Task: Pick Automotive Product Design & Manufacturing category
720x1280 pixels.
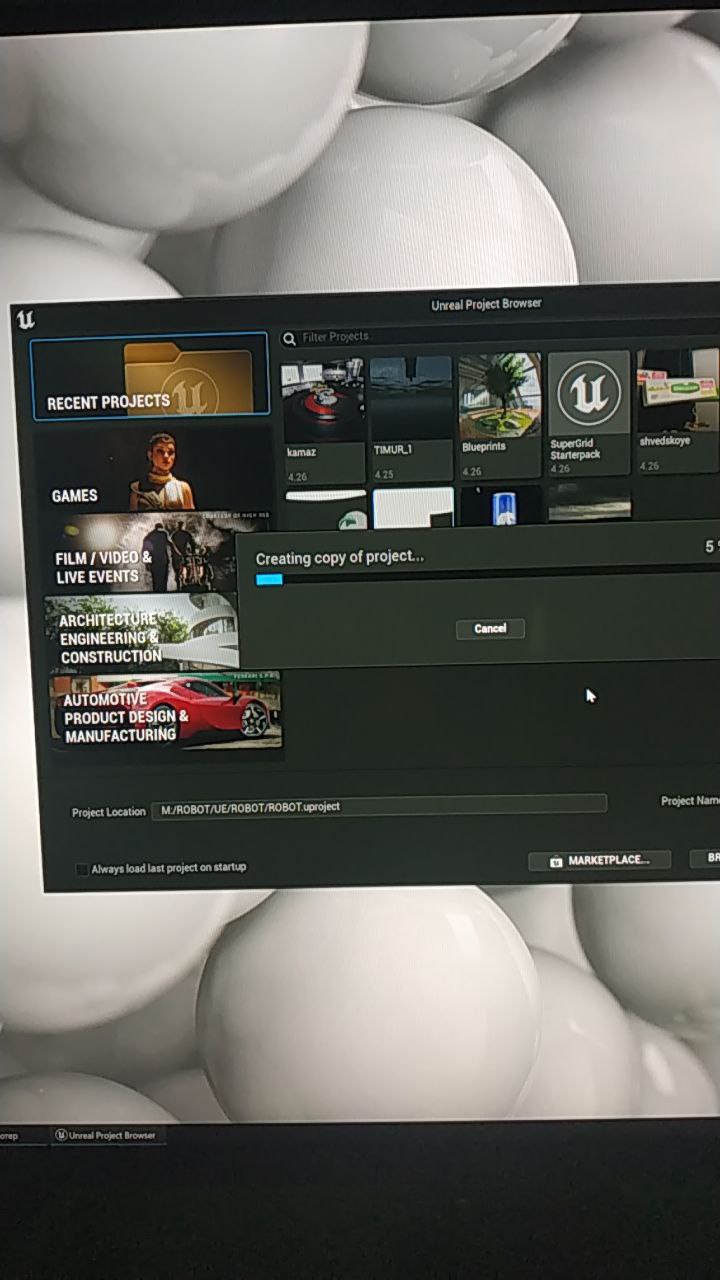Action: 167,711
